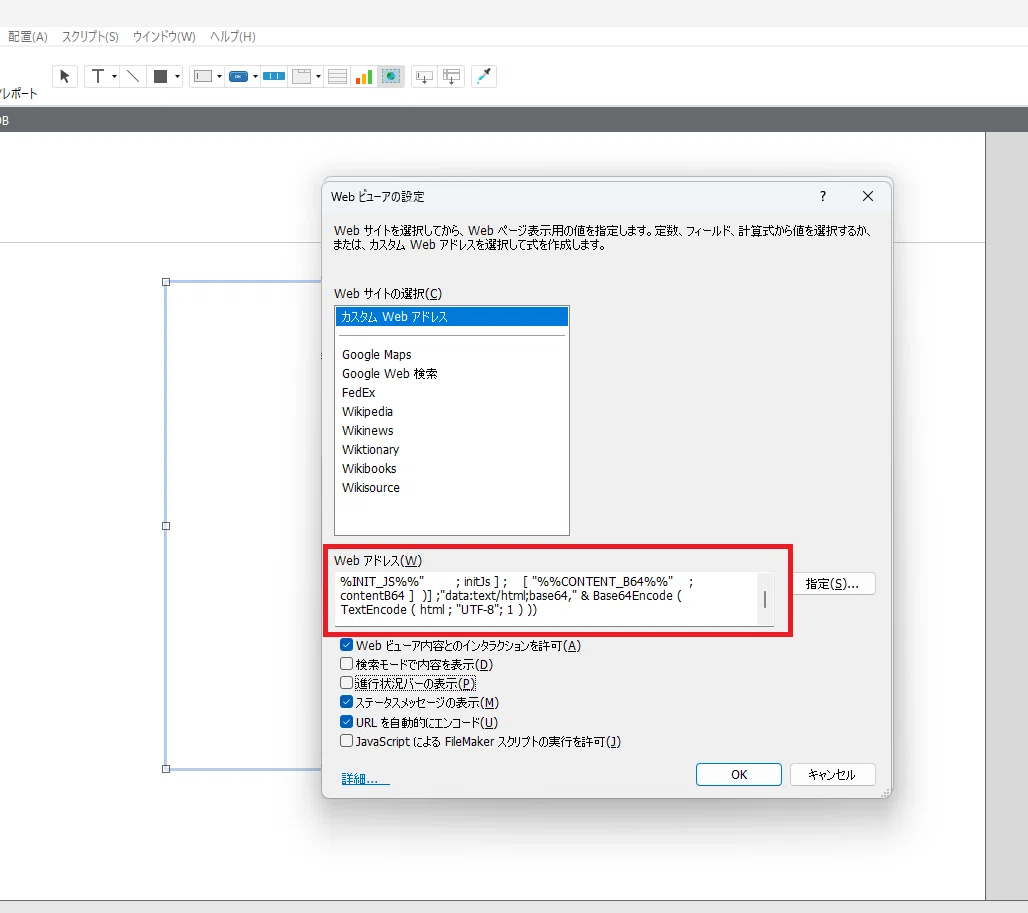
Task: Open Field/Control tool dropdown arrow
Action: 219,77
